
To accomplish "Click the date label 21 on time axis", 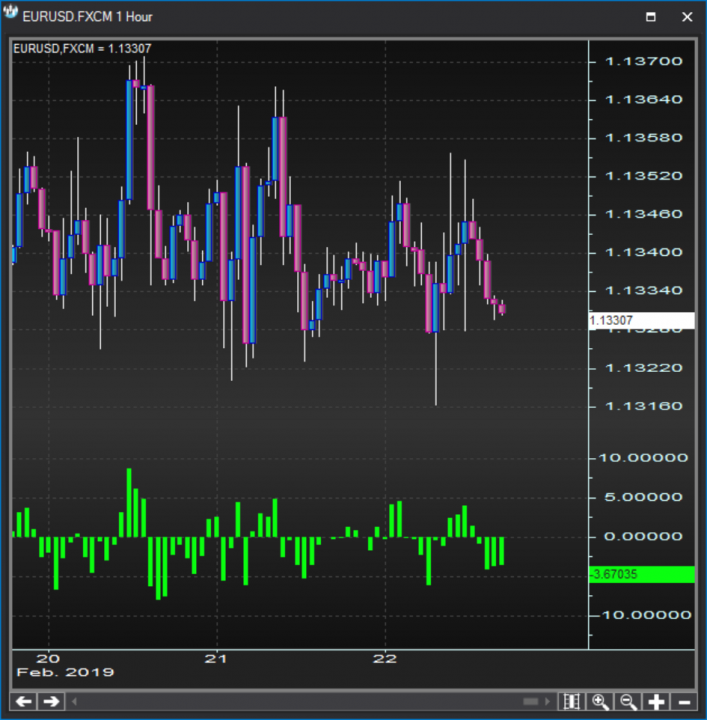I will 216,659.
